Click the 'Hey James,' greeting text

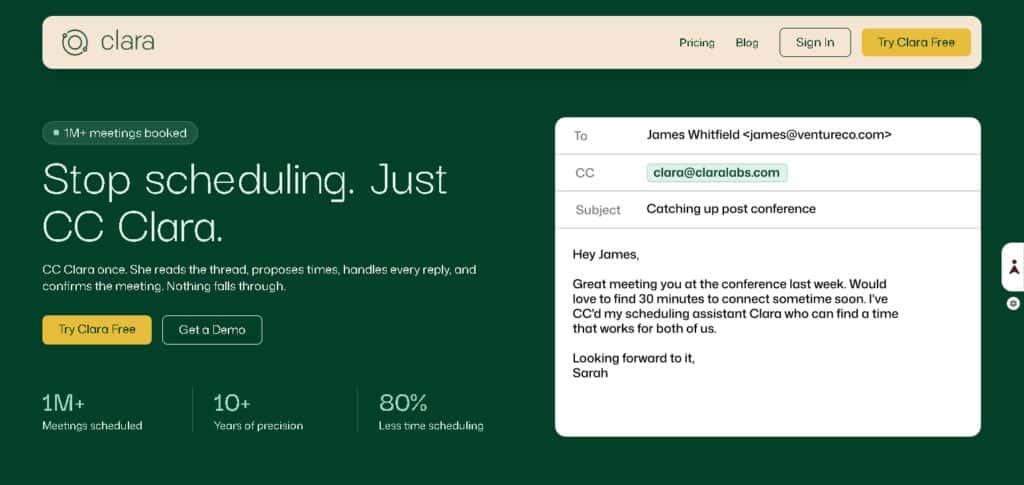point(605,255)
